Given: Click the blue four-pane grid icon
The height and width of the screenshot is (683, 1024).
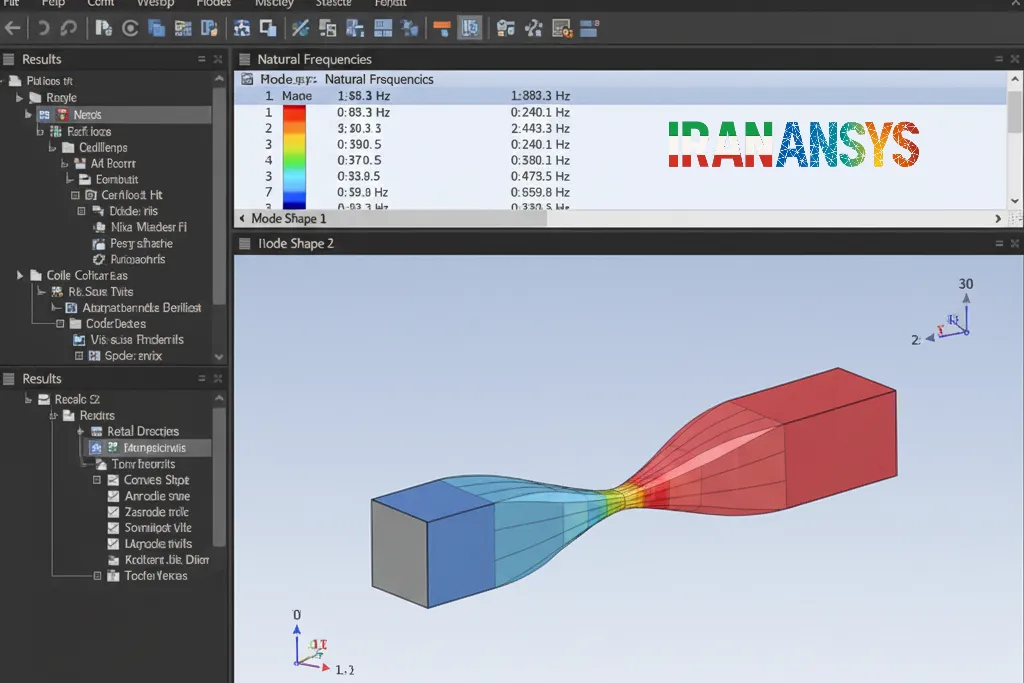Looking at the screenshot, I should (383, 28).
